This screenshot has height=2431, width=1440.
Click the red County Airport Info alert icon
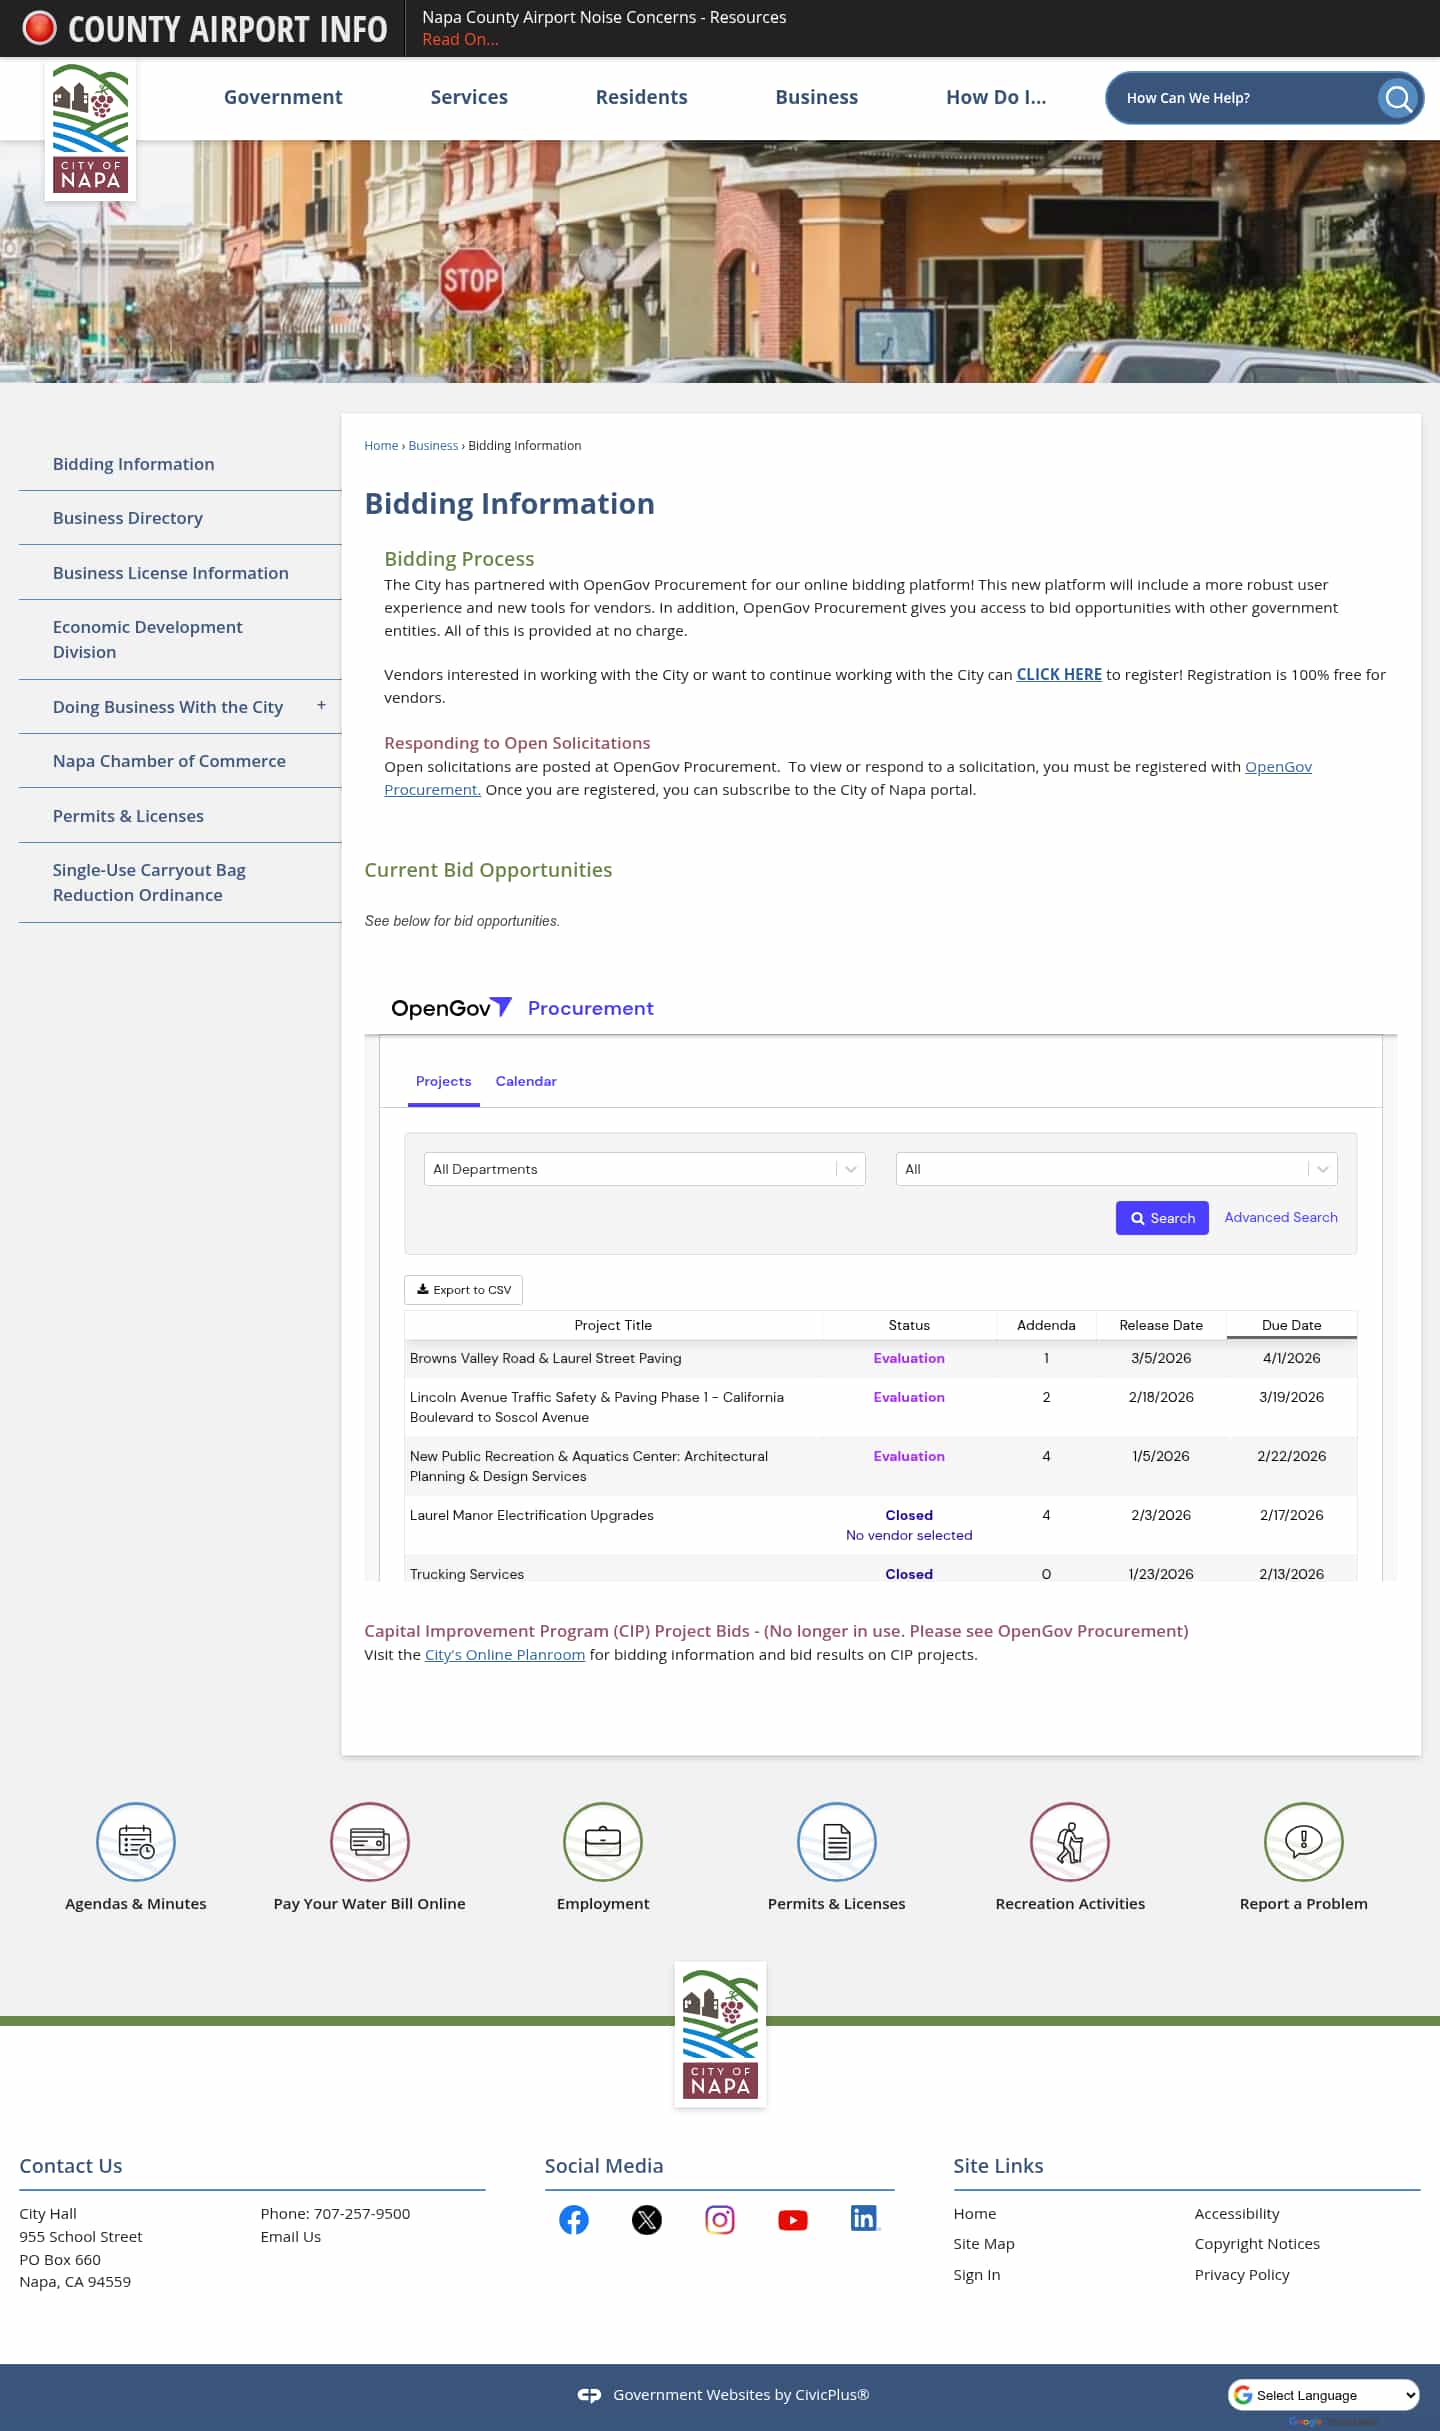point(39,28)
